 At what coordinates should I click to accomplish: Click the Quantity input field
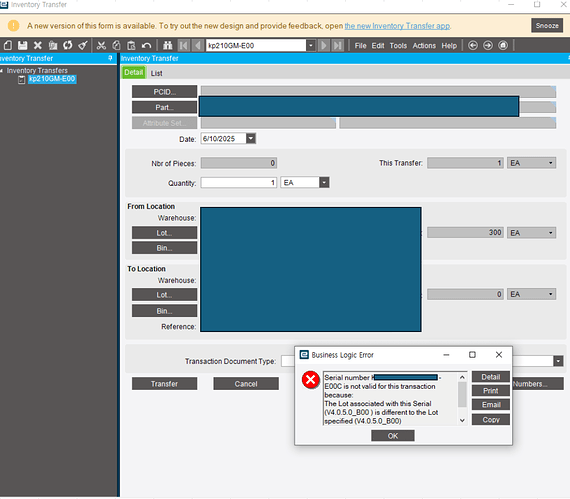pos(239,182)
